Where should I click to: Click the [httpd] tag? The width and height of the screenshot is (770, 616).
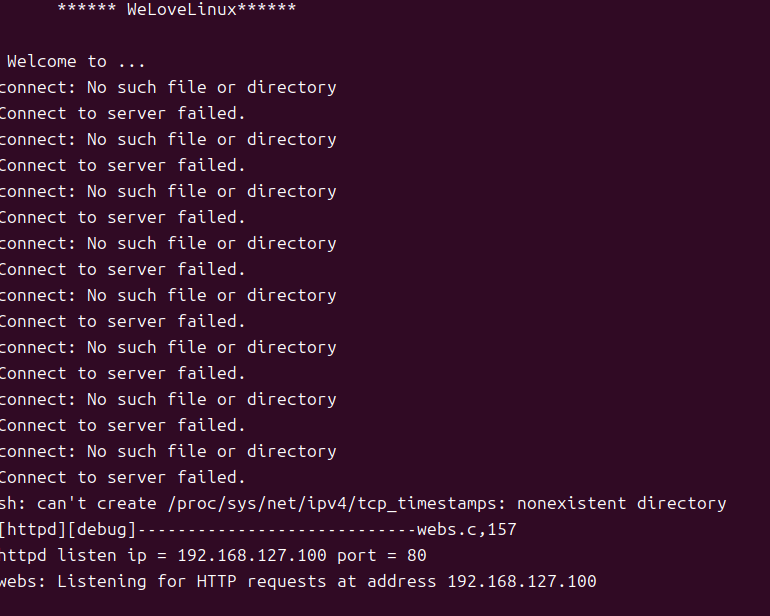(x=31, y=530)
